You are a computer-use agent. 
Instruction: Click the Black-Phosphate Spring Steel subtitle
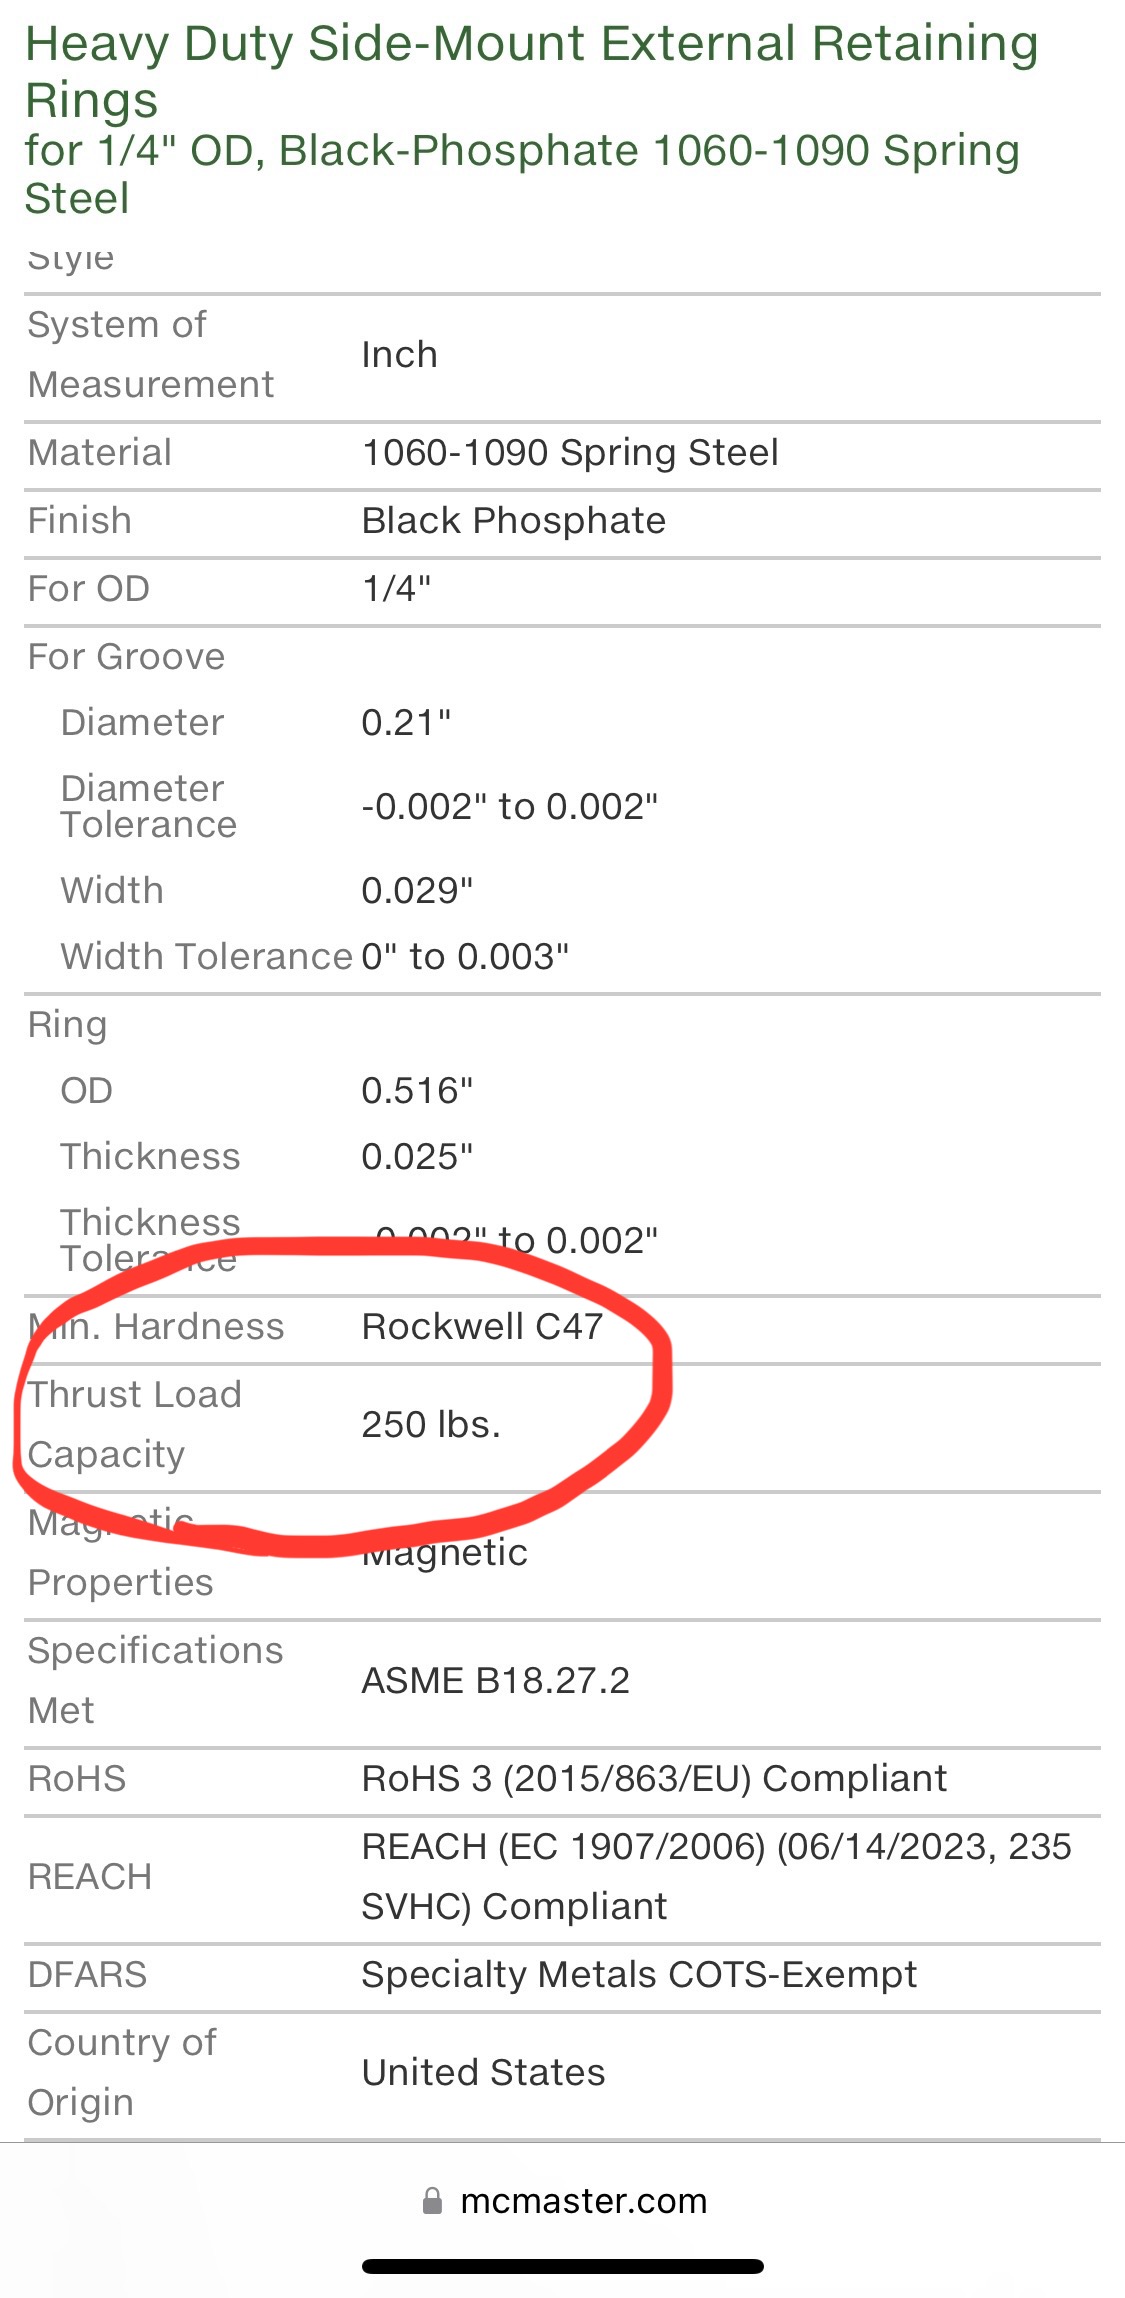pos(521,173)
